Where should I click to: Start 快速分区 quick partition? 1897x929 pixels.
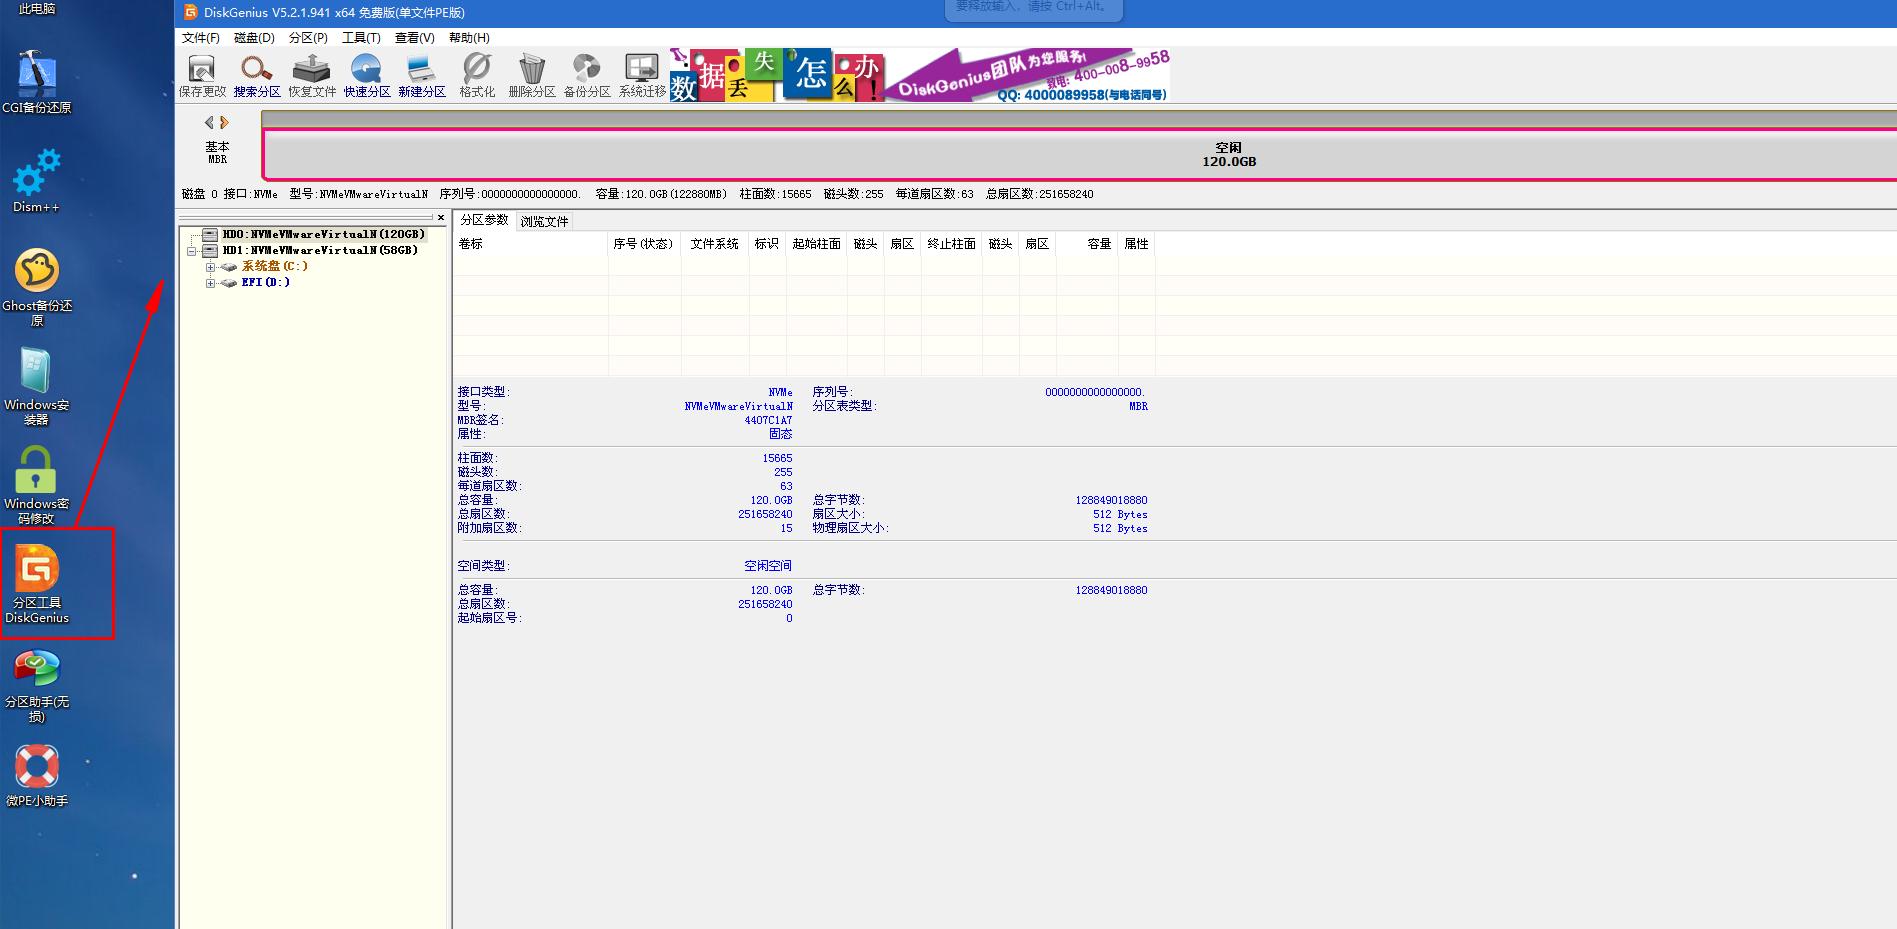[367, 76]
